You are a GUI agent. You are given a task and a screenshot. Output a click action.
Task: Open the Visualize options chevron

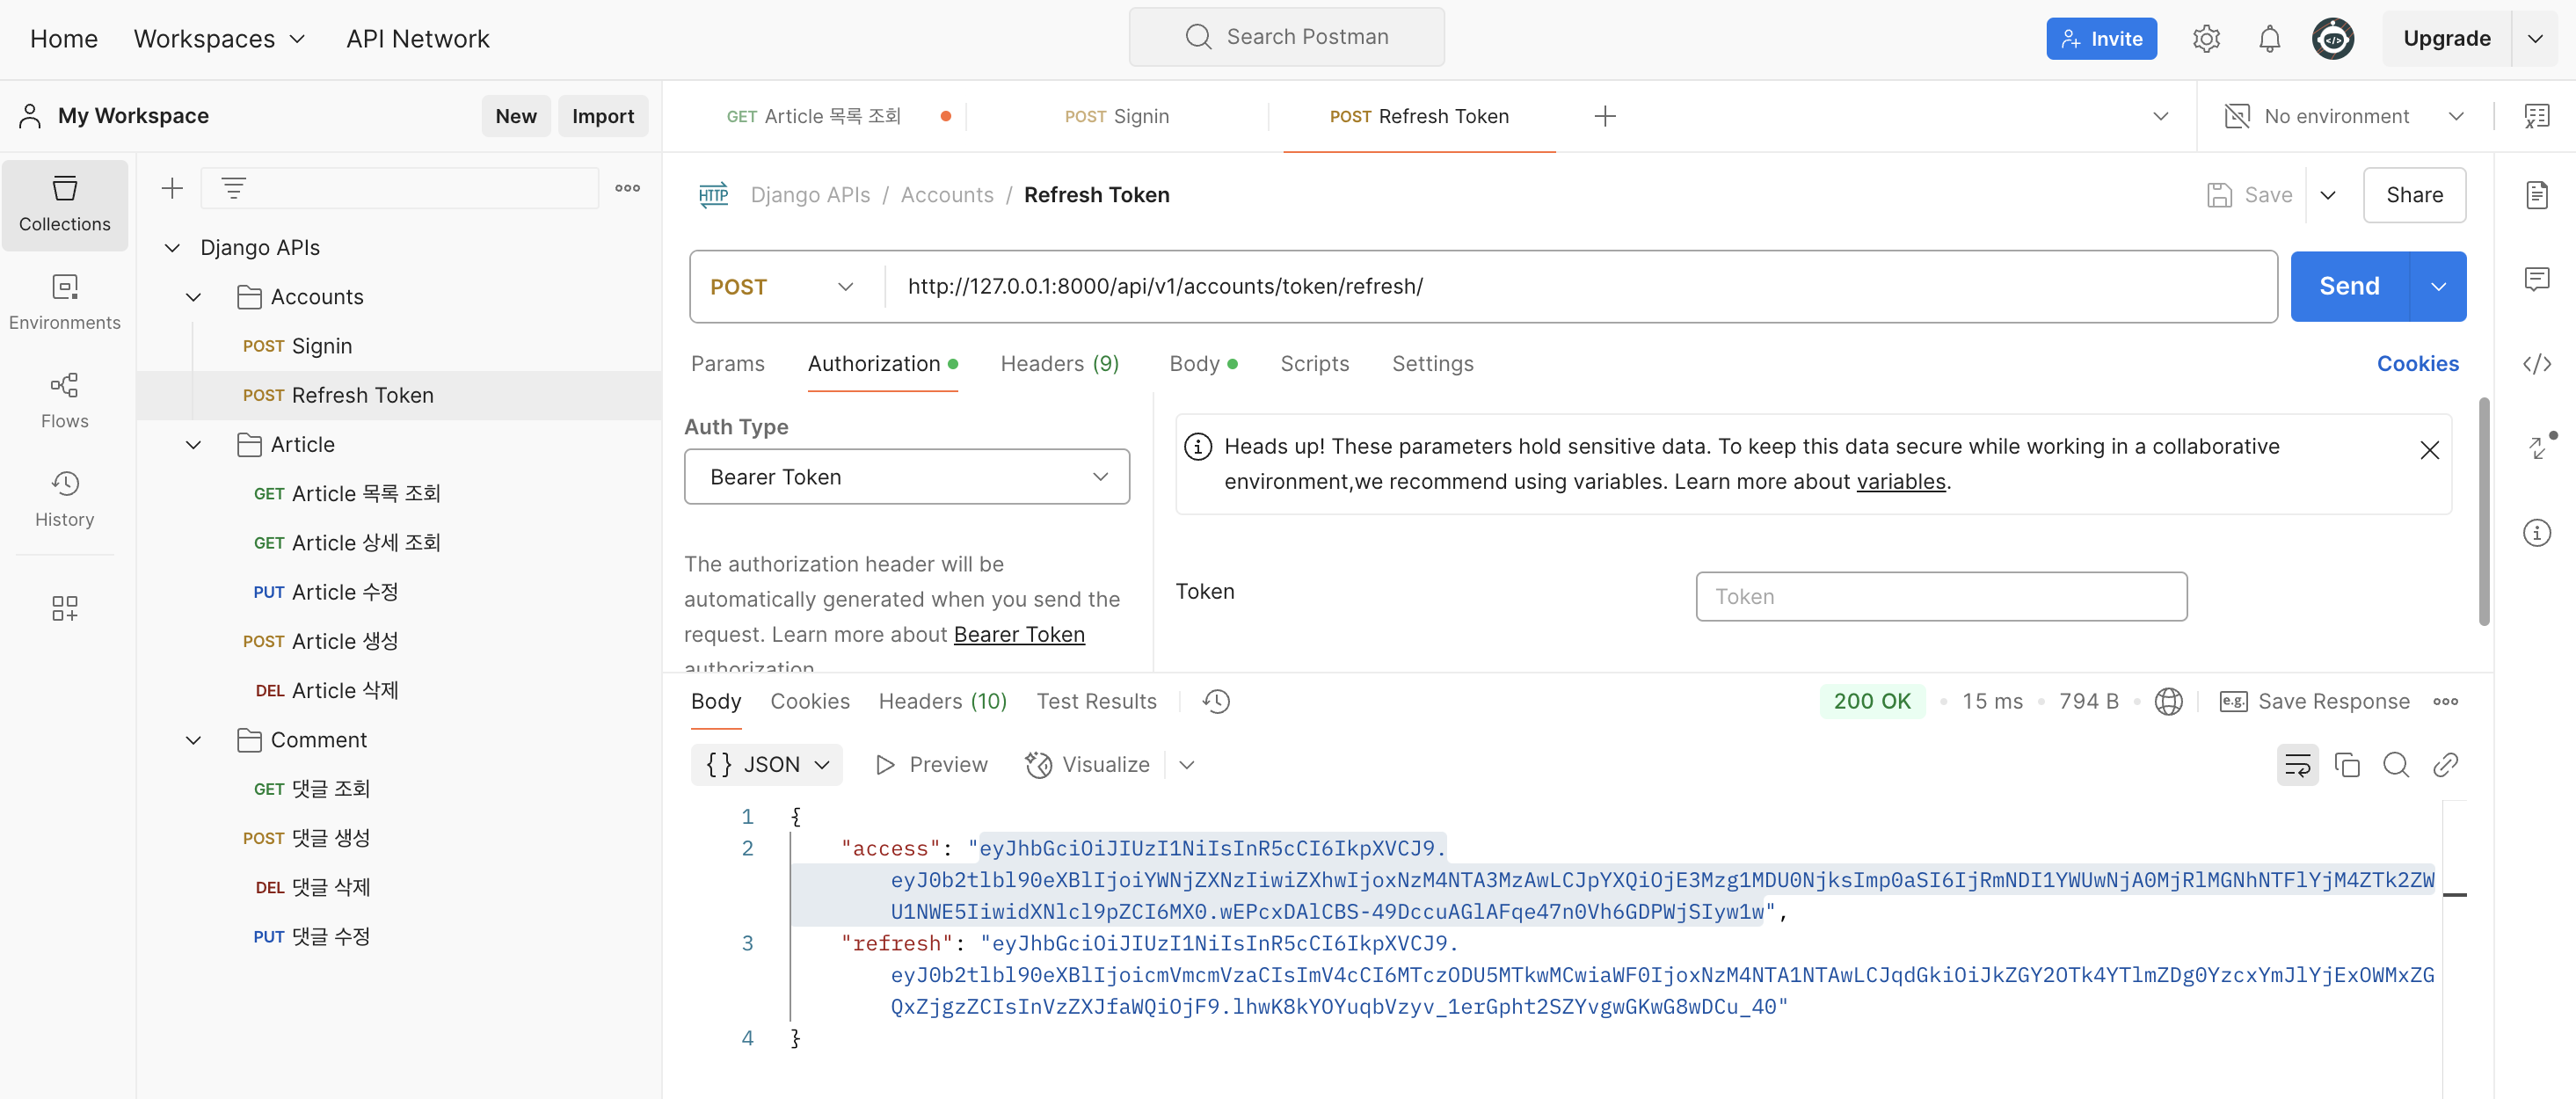coord(1186,765)
